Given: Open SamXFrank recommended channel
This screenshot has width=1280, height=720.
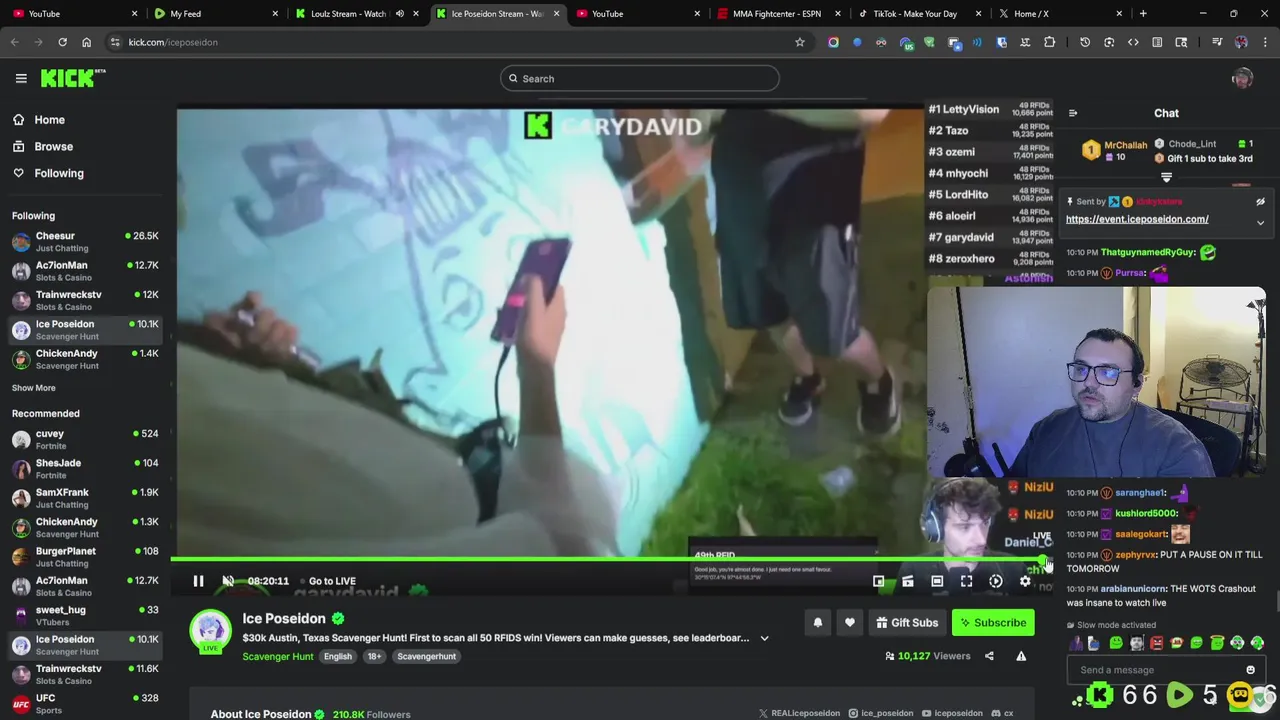Looking at the screenshot, I should pyautogui.click(x=85, y=498).
